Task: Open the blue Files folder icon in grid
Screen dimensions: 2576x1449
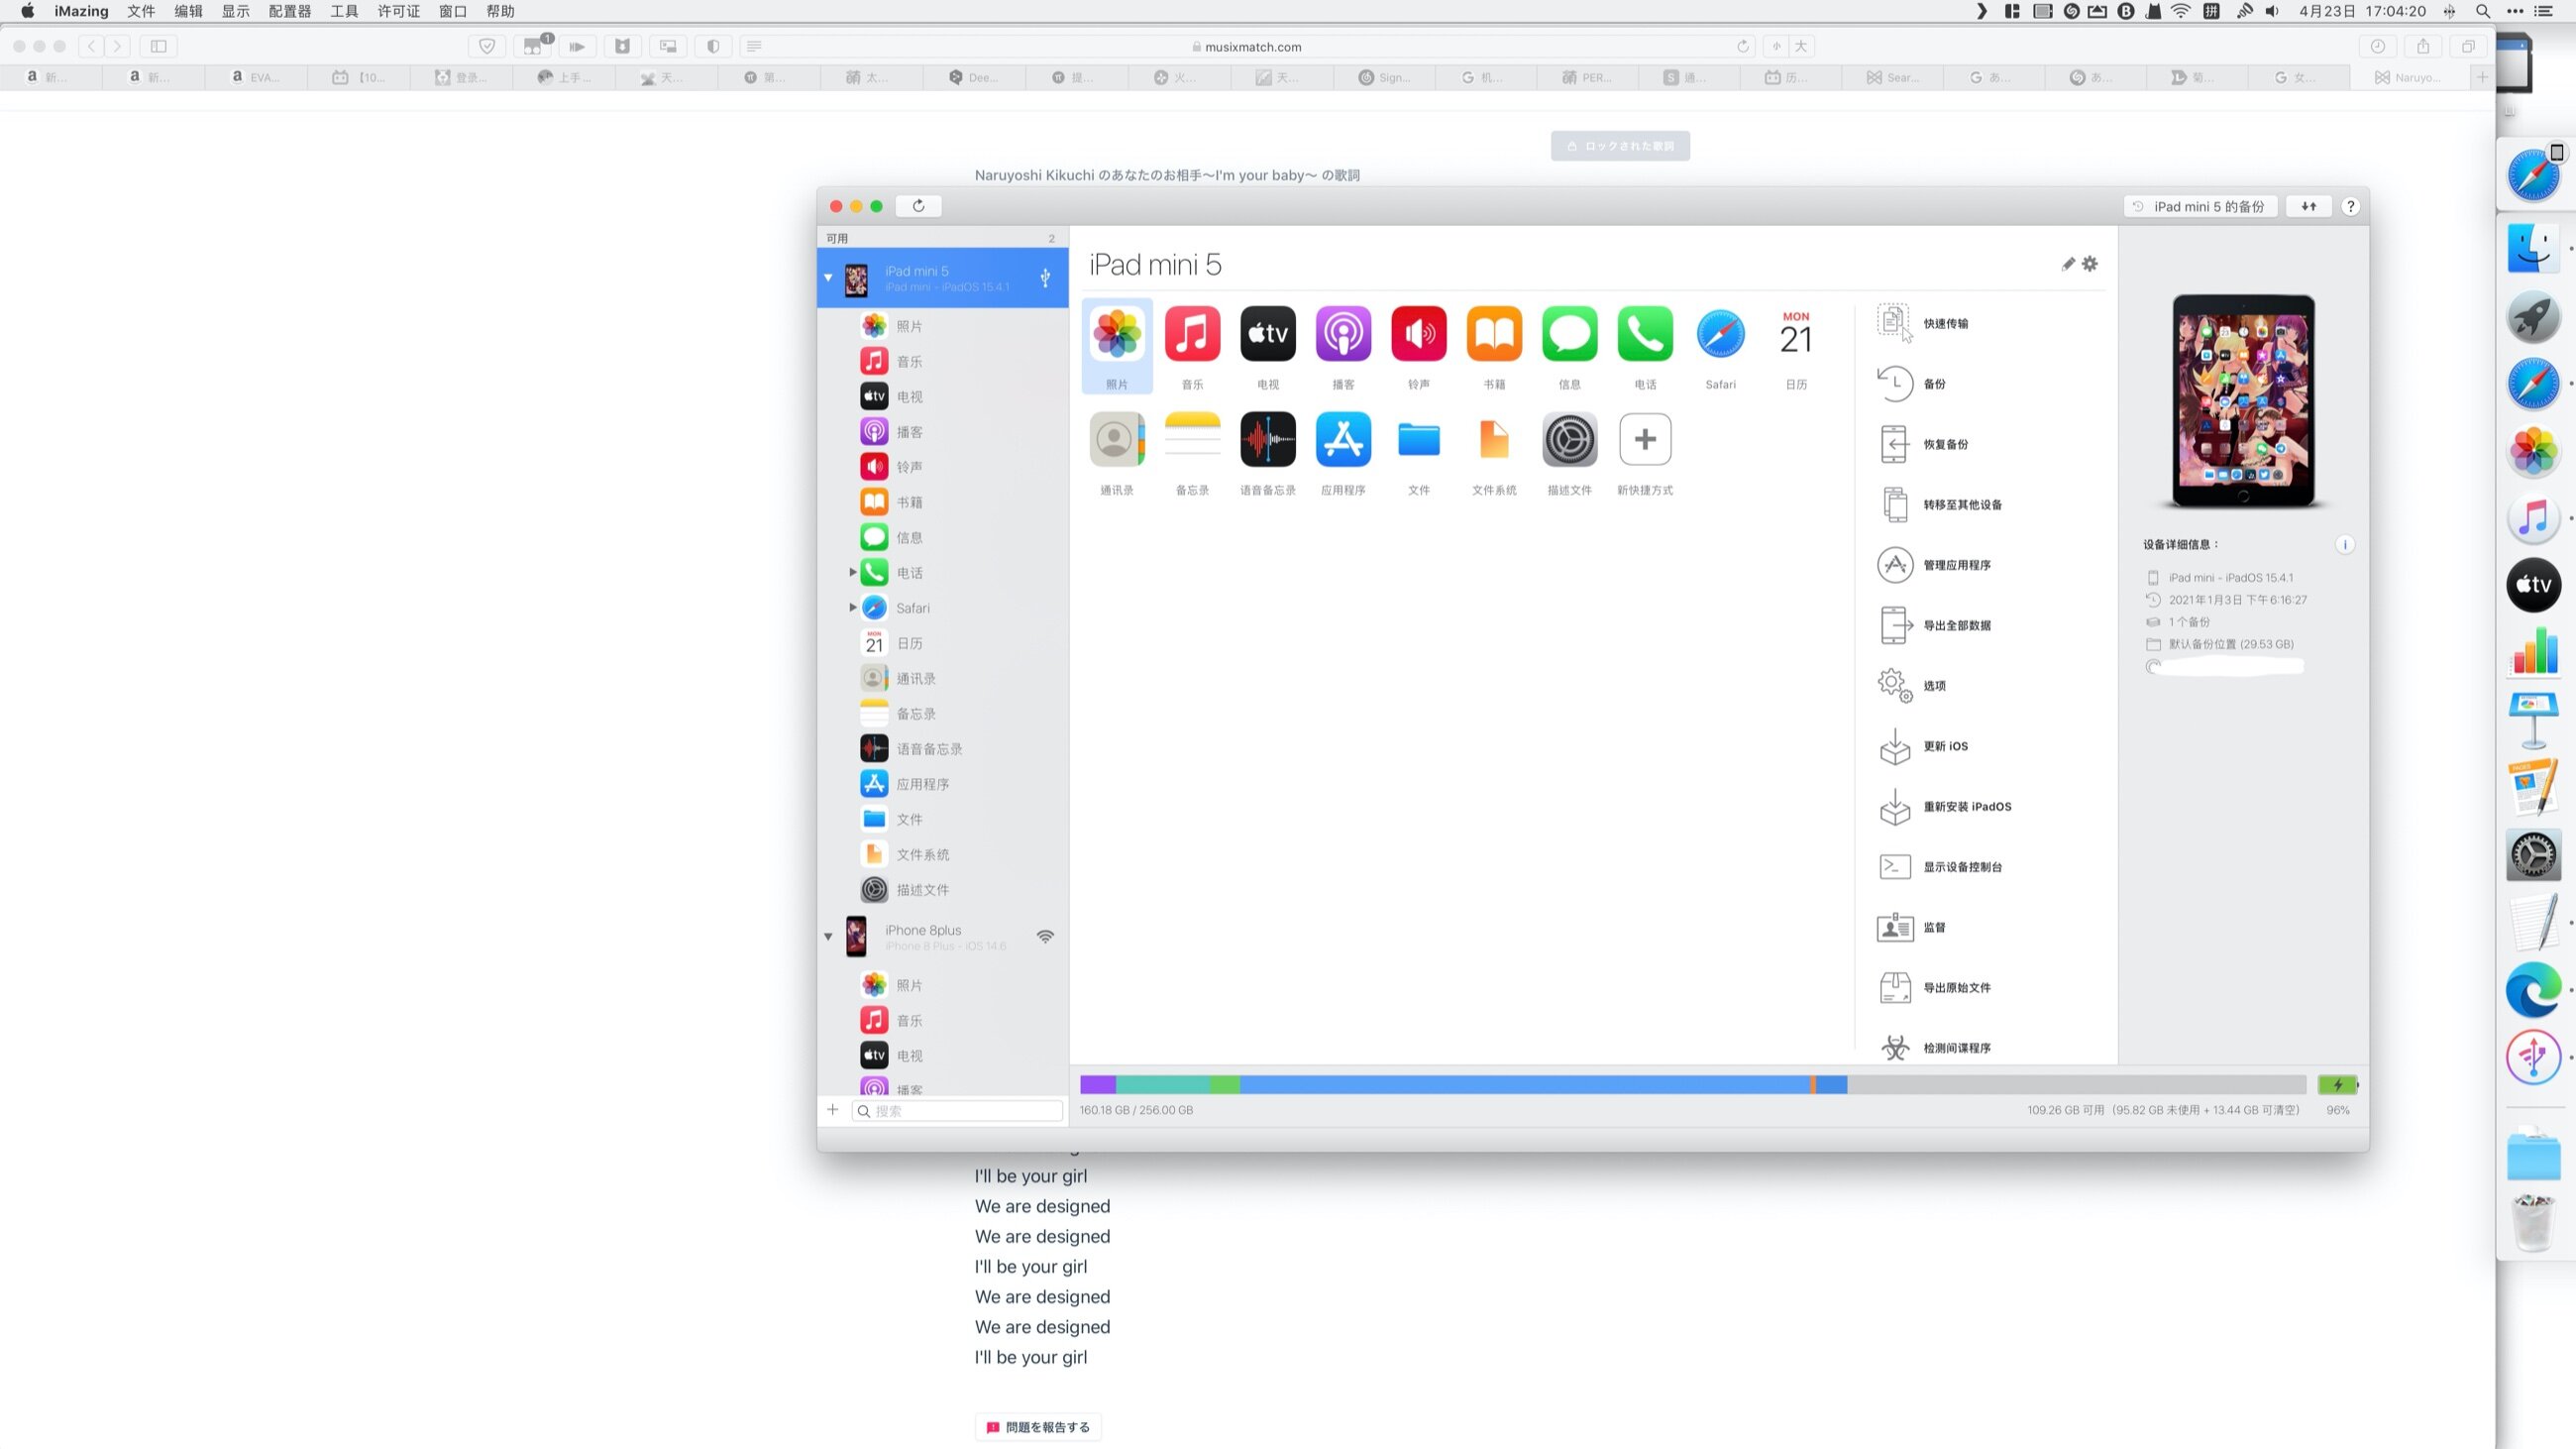Action: click(x=1418, y=439)
